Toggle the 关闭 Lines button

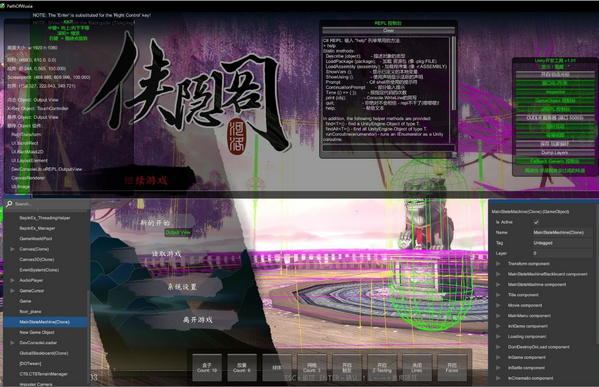tap(417, 368)
